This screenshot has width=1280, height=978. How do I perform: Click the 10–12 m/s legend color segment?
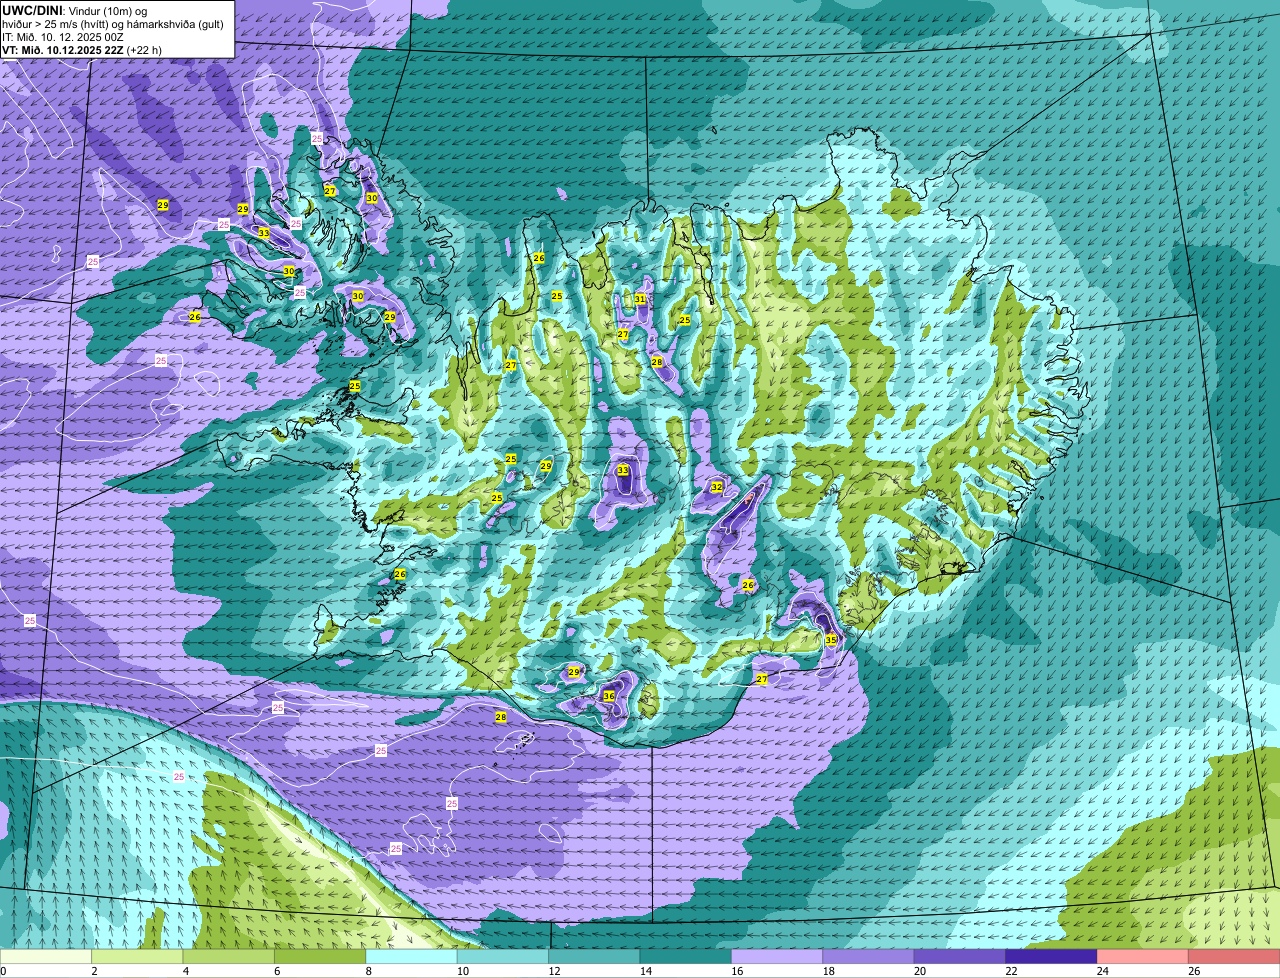click(503, 956)
